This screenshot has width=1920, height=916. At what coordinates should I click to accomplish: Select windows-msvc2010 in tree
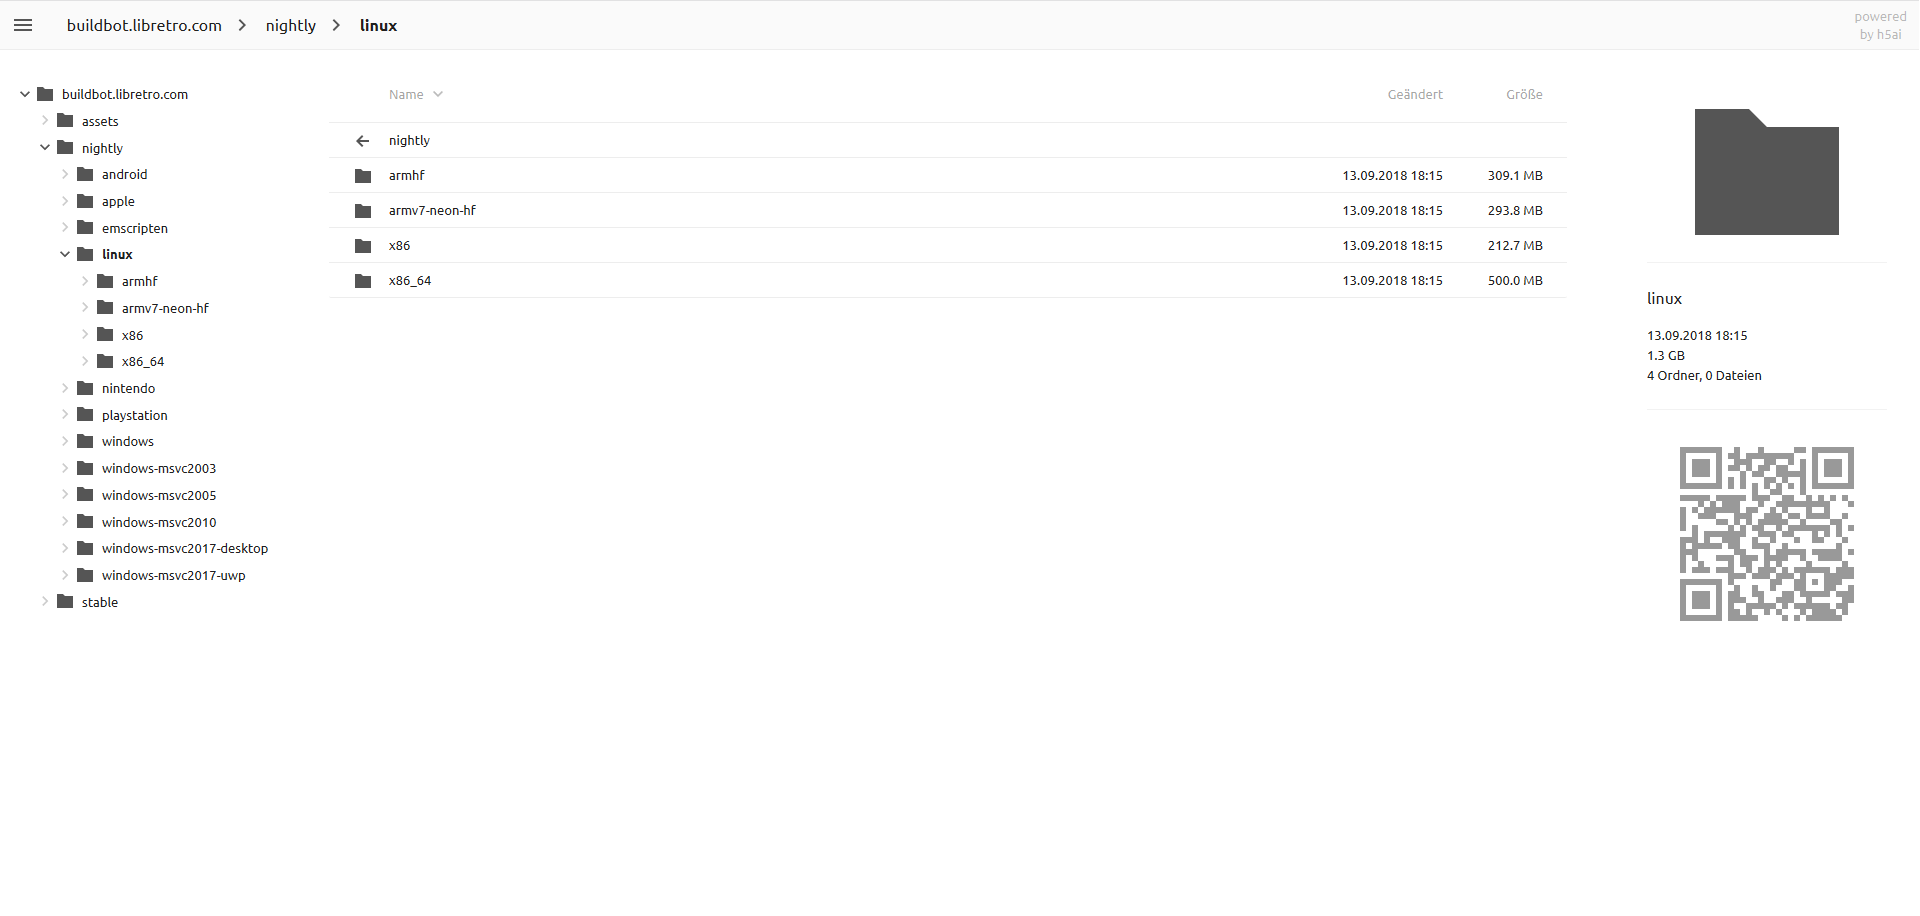[159, 522]
